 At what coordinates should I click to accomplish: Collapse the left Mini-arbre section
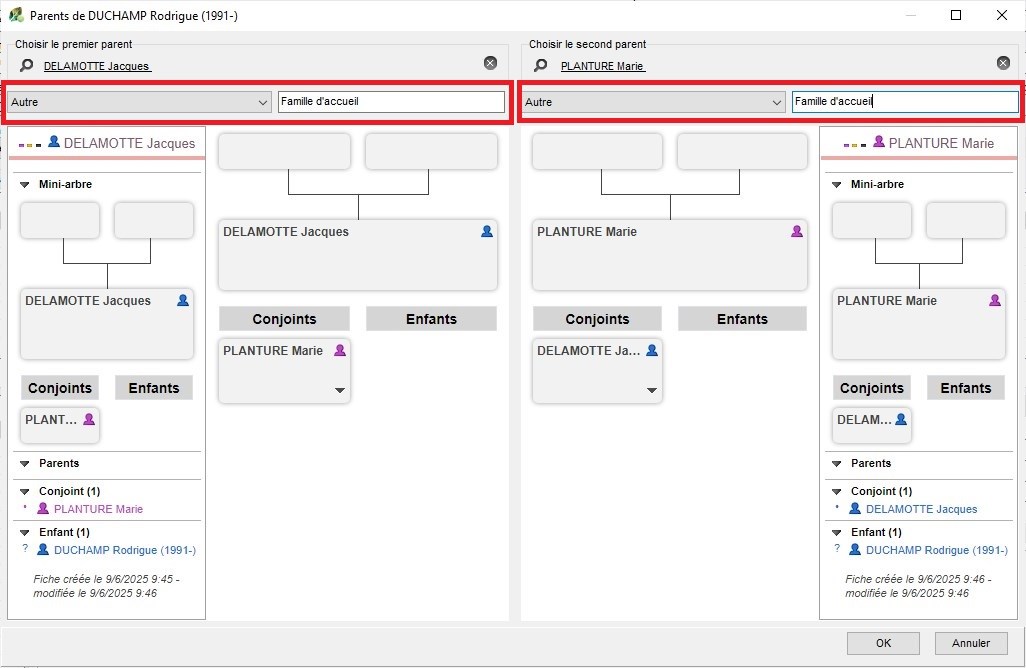[x=25, y=185]
